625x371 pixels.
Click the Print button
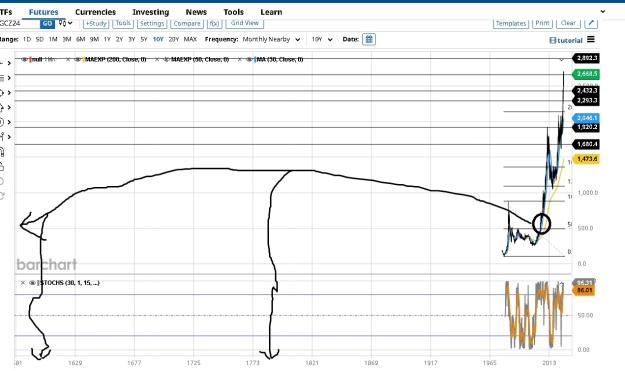point(542,24)
